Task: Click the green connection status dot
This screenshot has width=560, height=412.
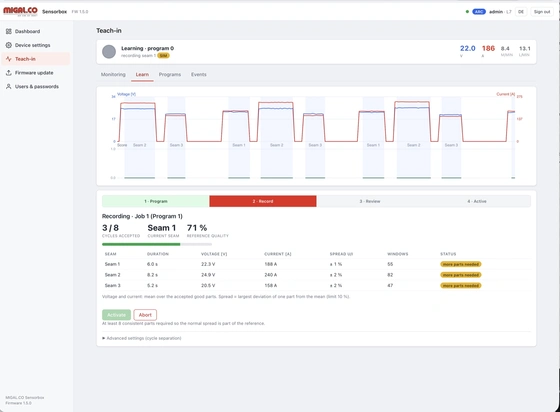Action: [467, 12]
